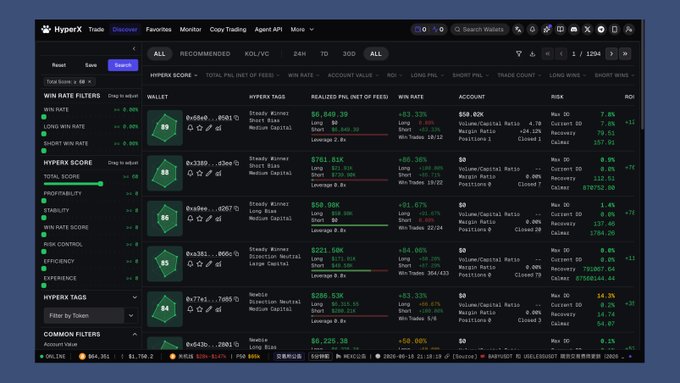This screenshot has height=383, width=680.
Task: Open score 89 radar thumbnail
Action: tap(165, 128)
